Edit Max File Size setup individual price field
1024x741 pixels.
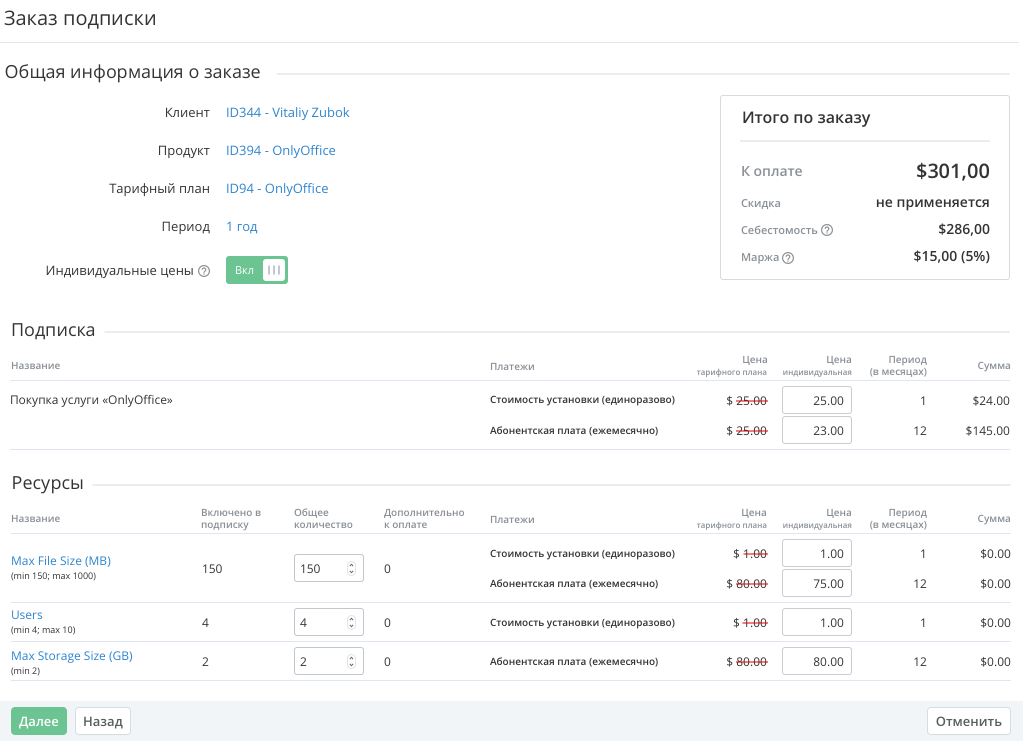point(817,554)
